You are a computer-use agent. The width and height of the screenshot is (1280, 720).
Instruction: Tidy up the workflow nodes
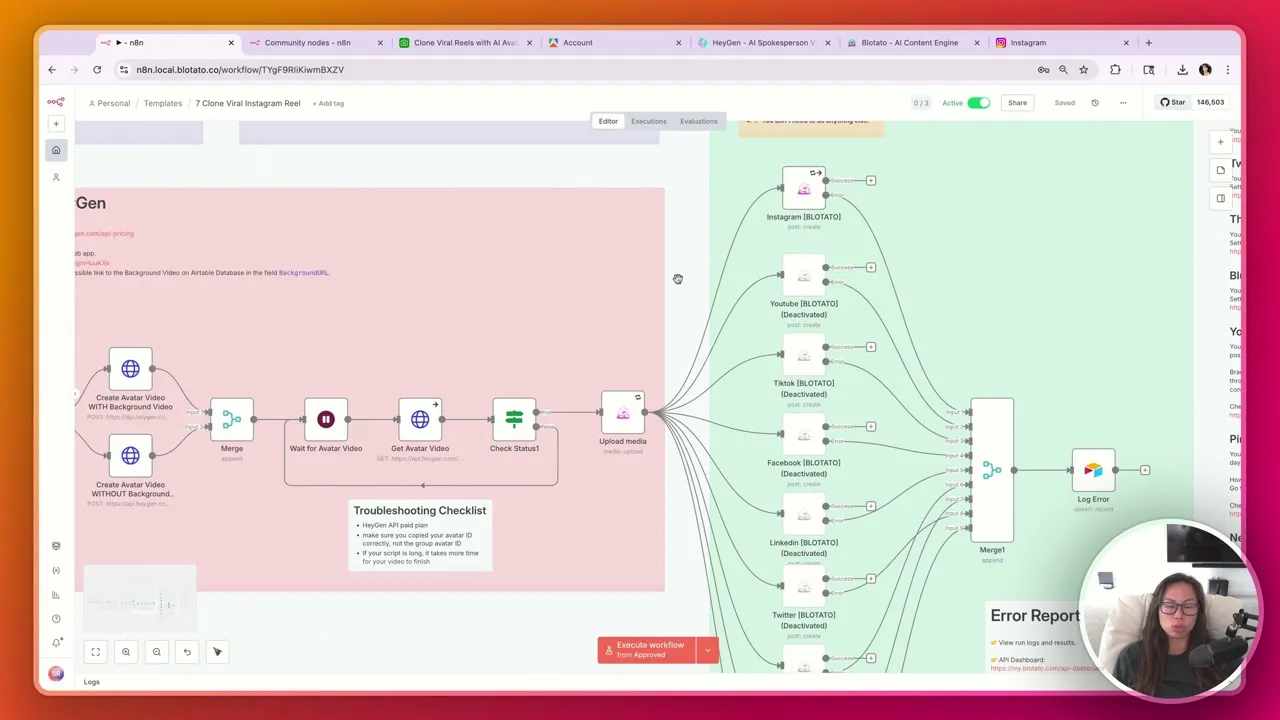coord(217,652)
